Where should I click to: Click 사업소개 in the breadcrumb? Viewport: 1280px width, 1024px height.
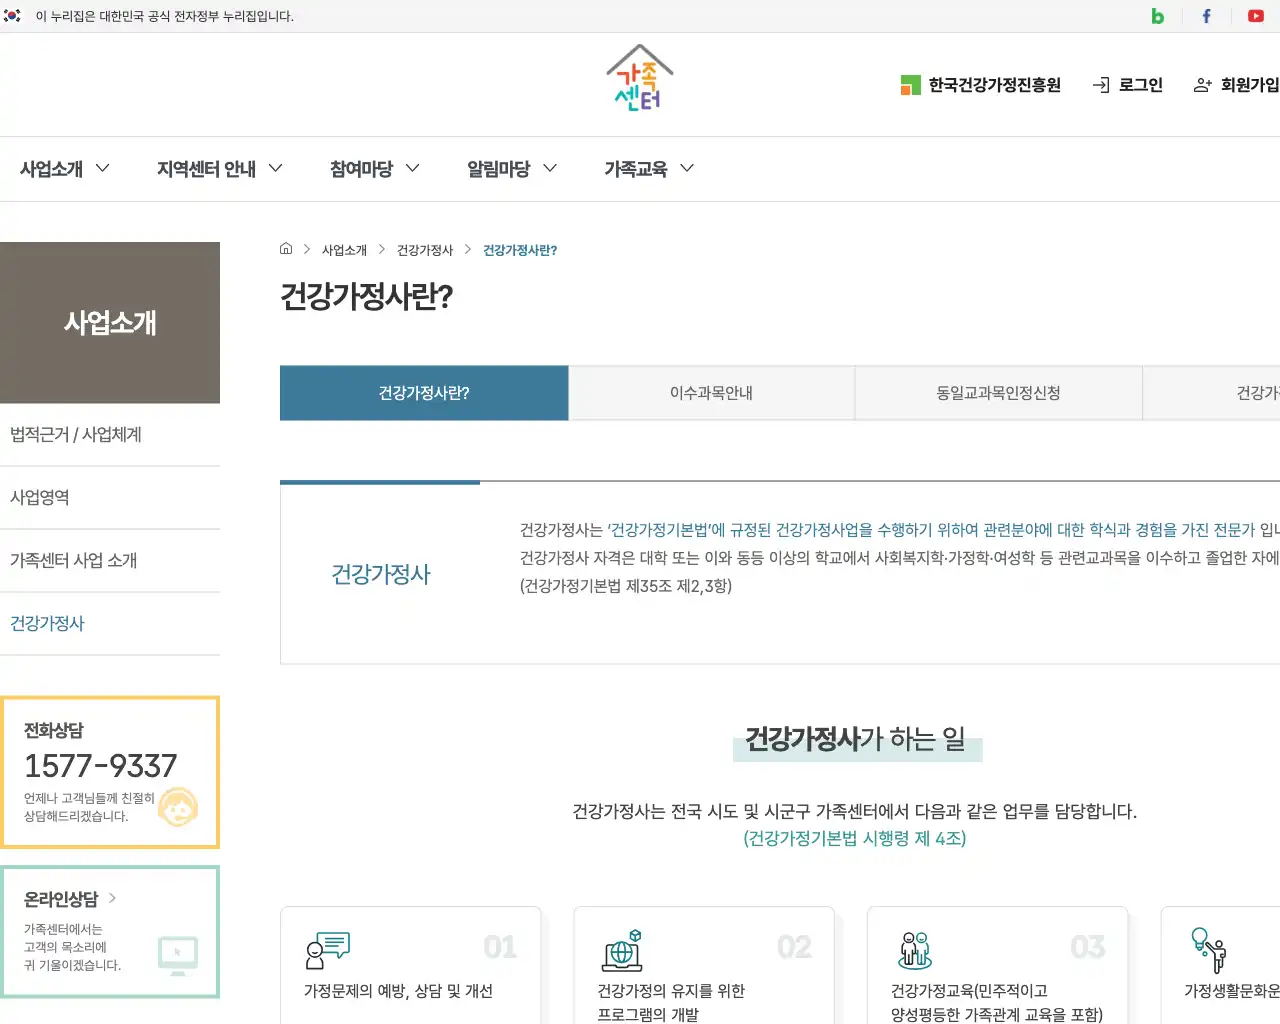[344, 250]
